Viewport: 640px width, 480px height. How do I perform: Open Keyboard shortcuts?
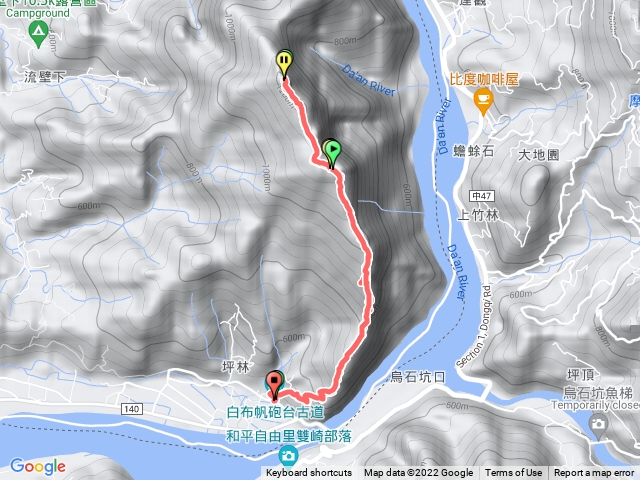point(309,473)
